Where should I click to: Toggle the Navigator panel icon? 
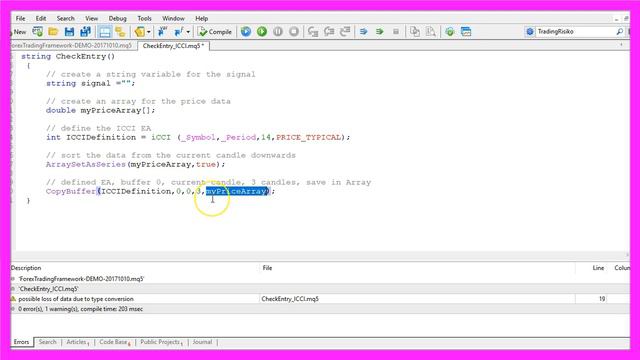tap(120, 31)
